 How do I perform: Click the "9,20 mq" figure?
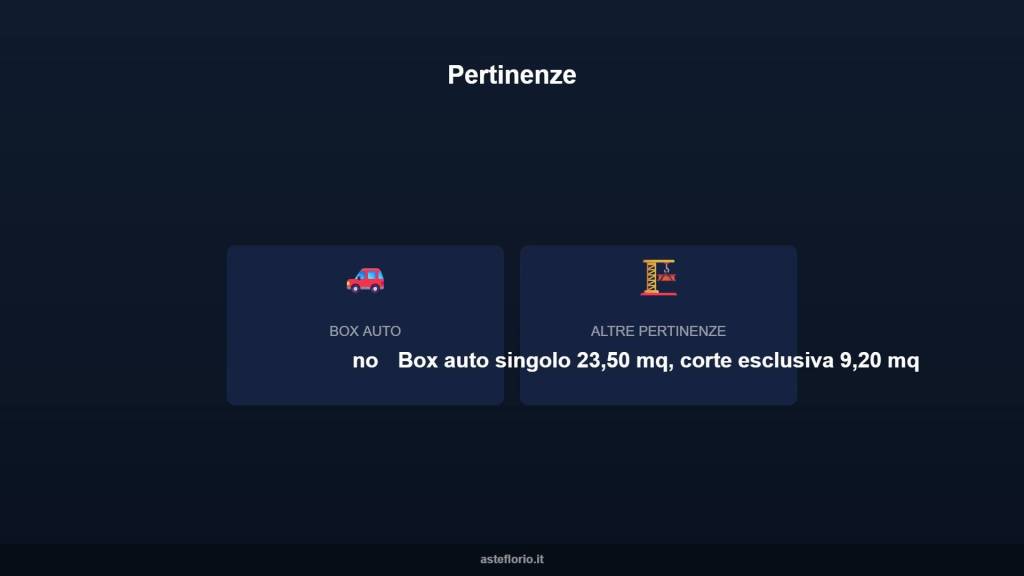pos(879,361)
